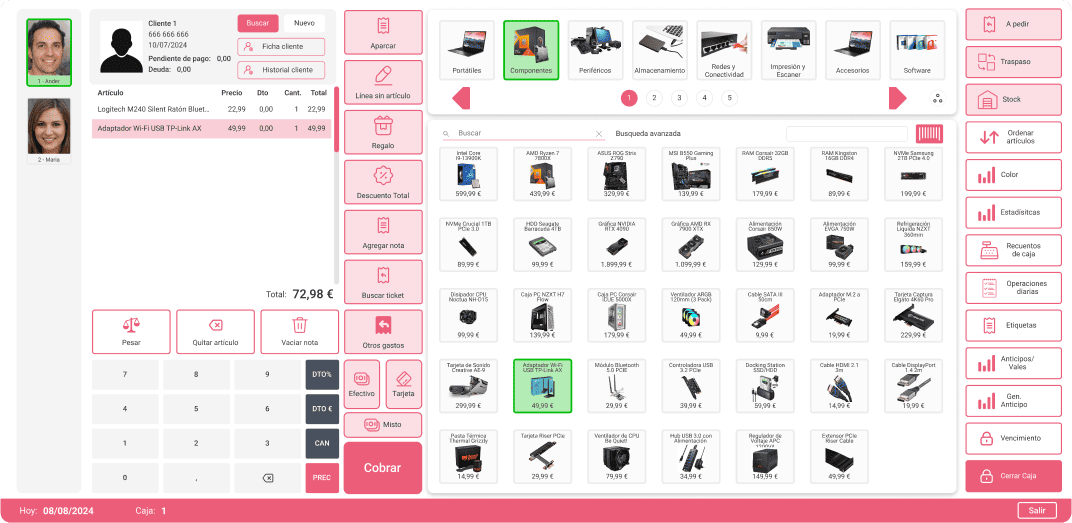Screen dimensions: 1072x523
Task: Open Color option
Action: coord(1013,174)
